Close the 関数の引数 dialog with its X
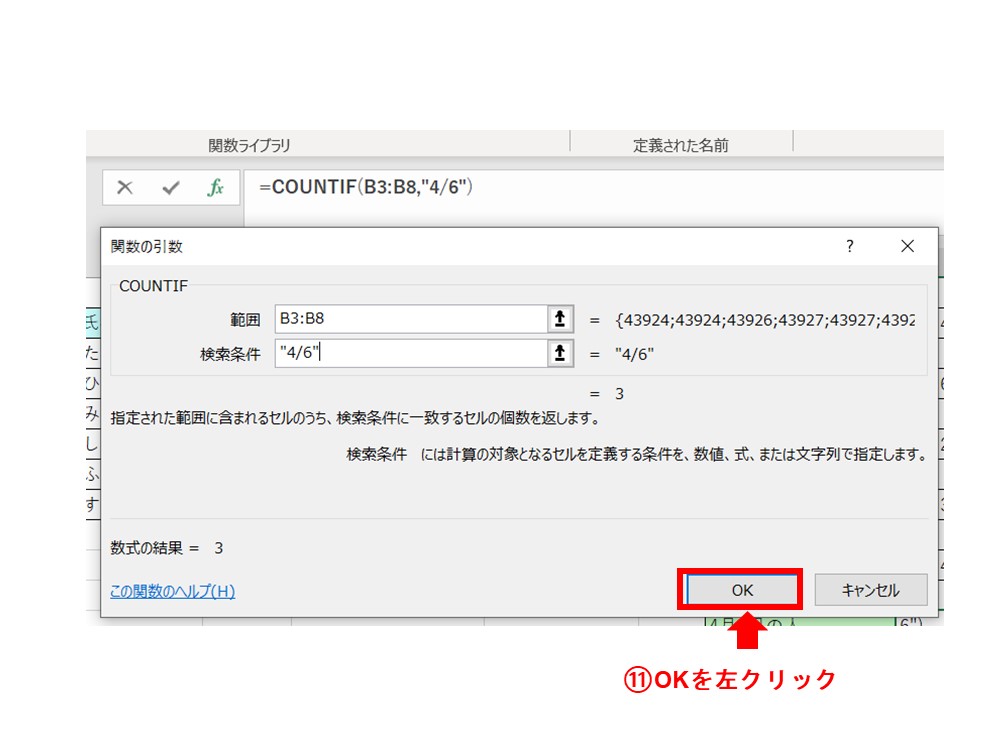 click(907, 246)
